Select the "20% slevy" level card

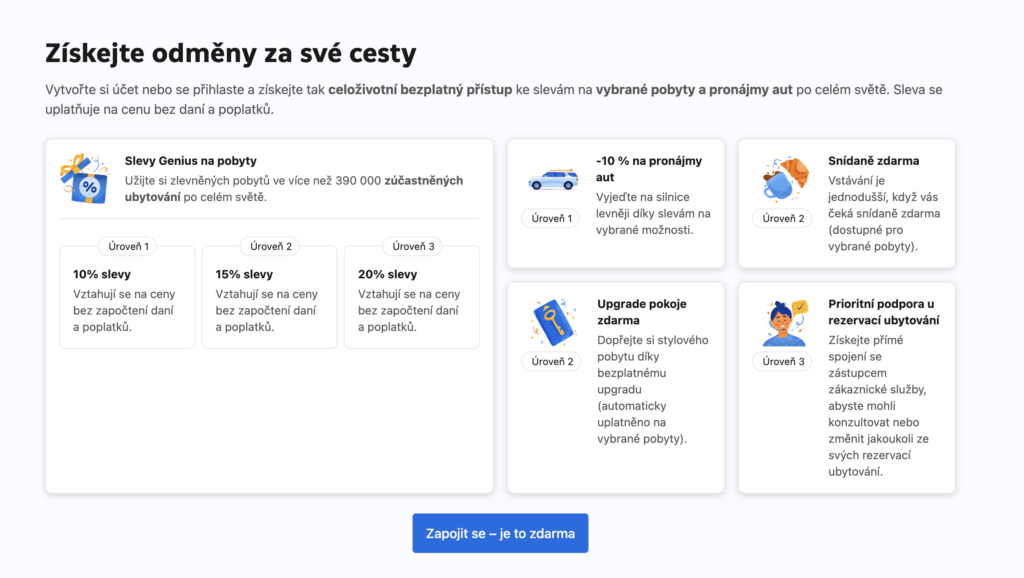[412, 298]
